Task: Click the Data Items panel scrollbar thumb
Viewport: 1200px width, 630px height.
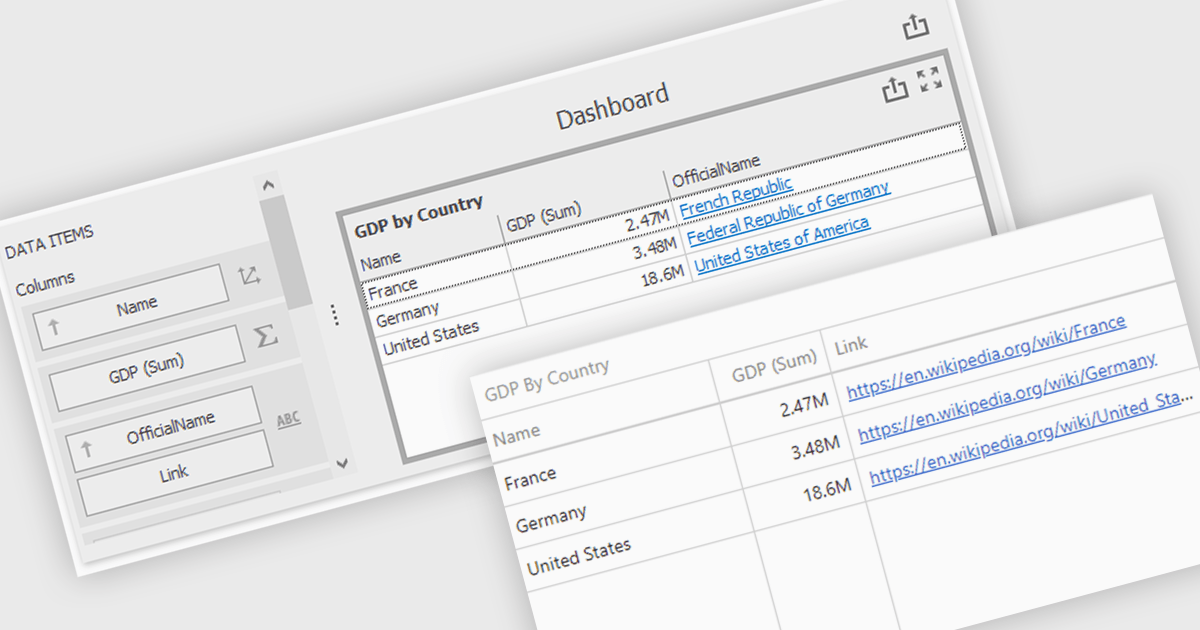Action: tap(286, 252)
